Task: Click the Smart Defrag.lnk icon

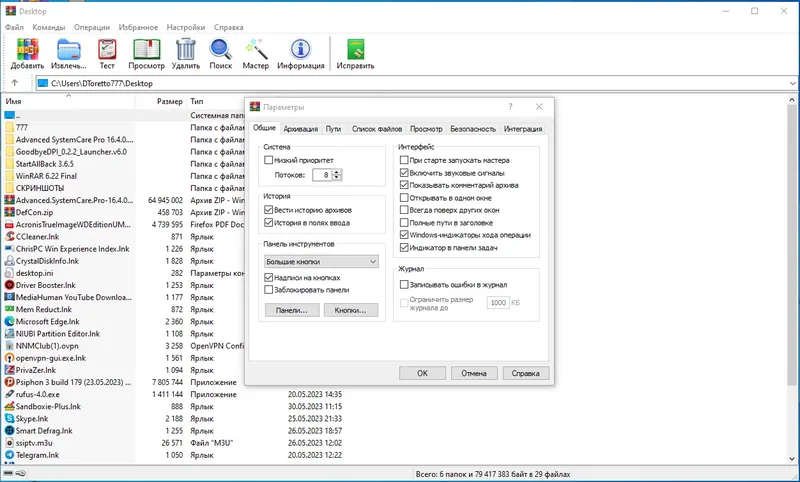Action: point(9,430)
